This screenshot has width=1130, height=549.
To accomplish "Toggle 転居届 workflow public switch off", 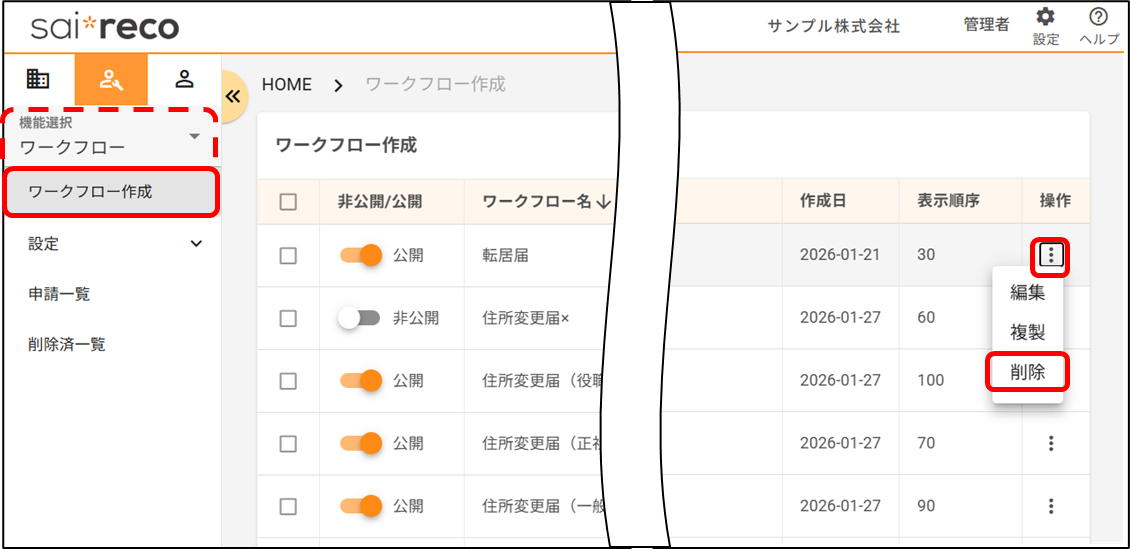I will (x=361, y=255).
